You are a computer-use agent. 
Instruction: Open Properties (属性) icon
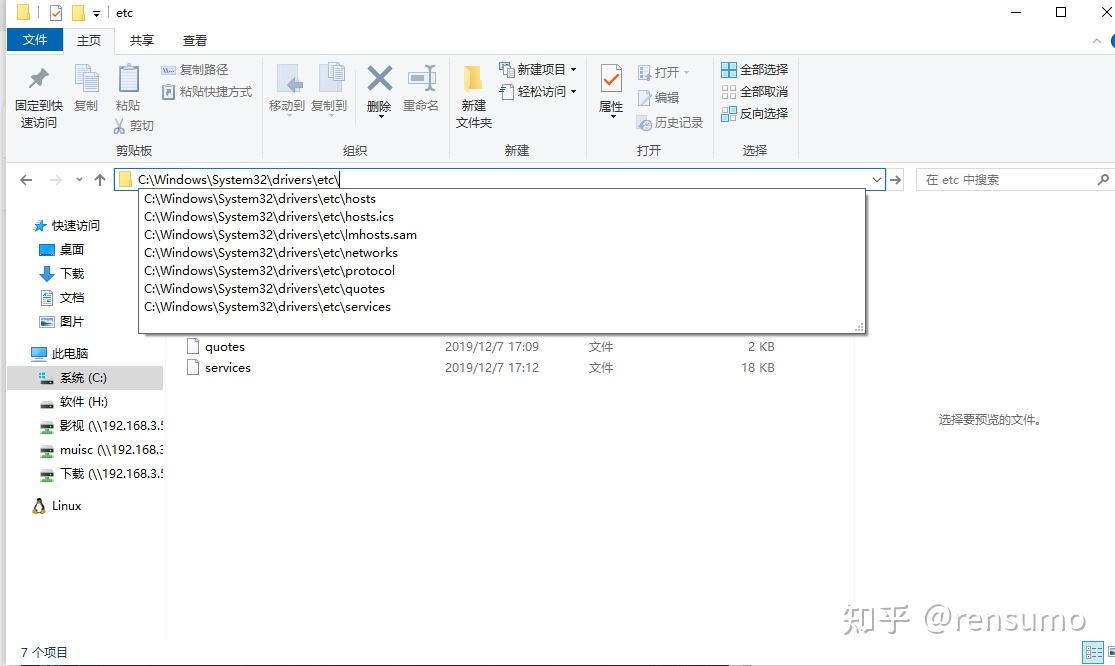611,78
